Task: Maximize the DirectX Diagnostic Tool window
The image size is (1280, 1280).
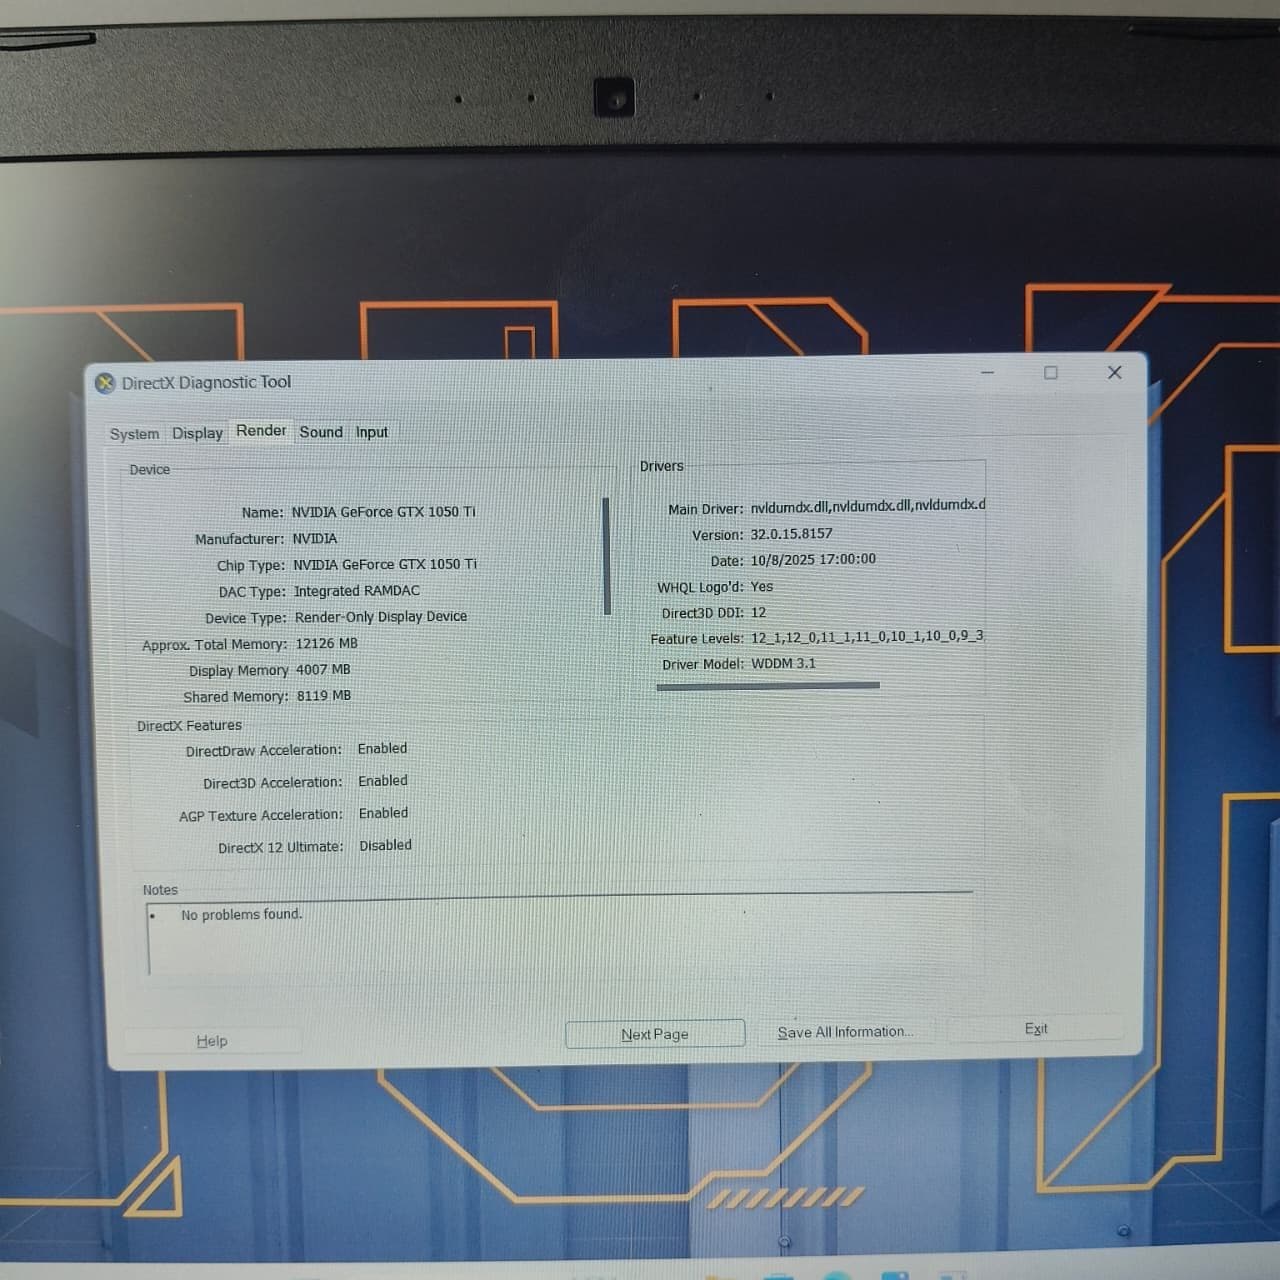Action: click(x=1051, y=372)
